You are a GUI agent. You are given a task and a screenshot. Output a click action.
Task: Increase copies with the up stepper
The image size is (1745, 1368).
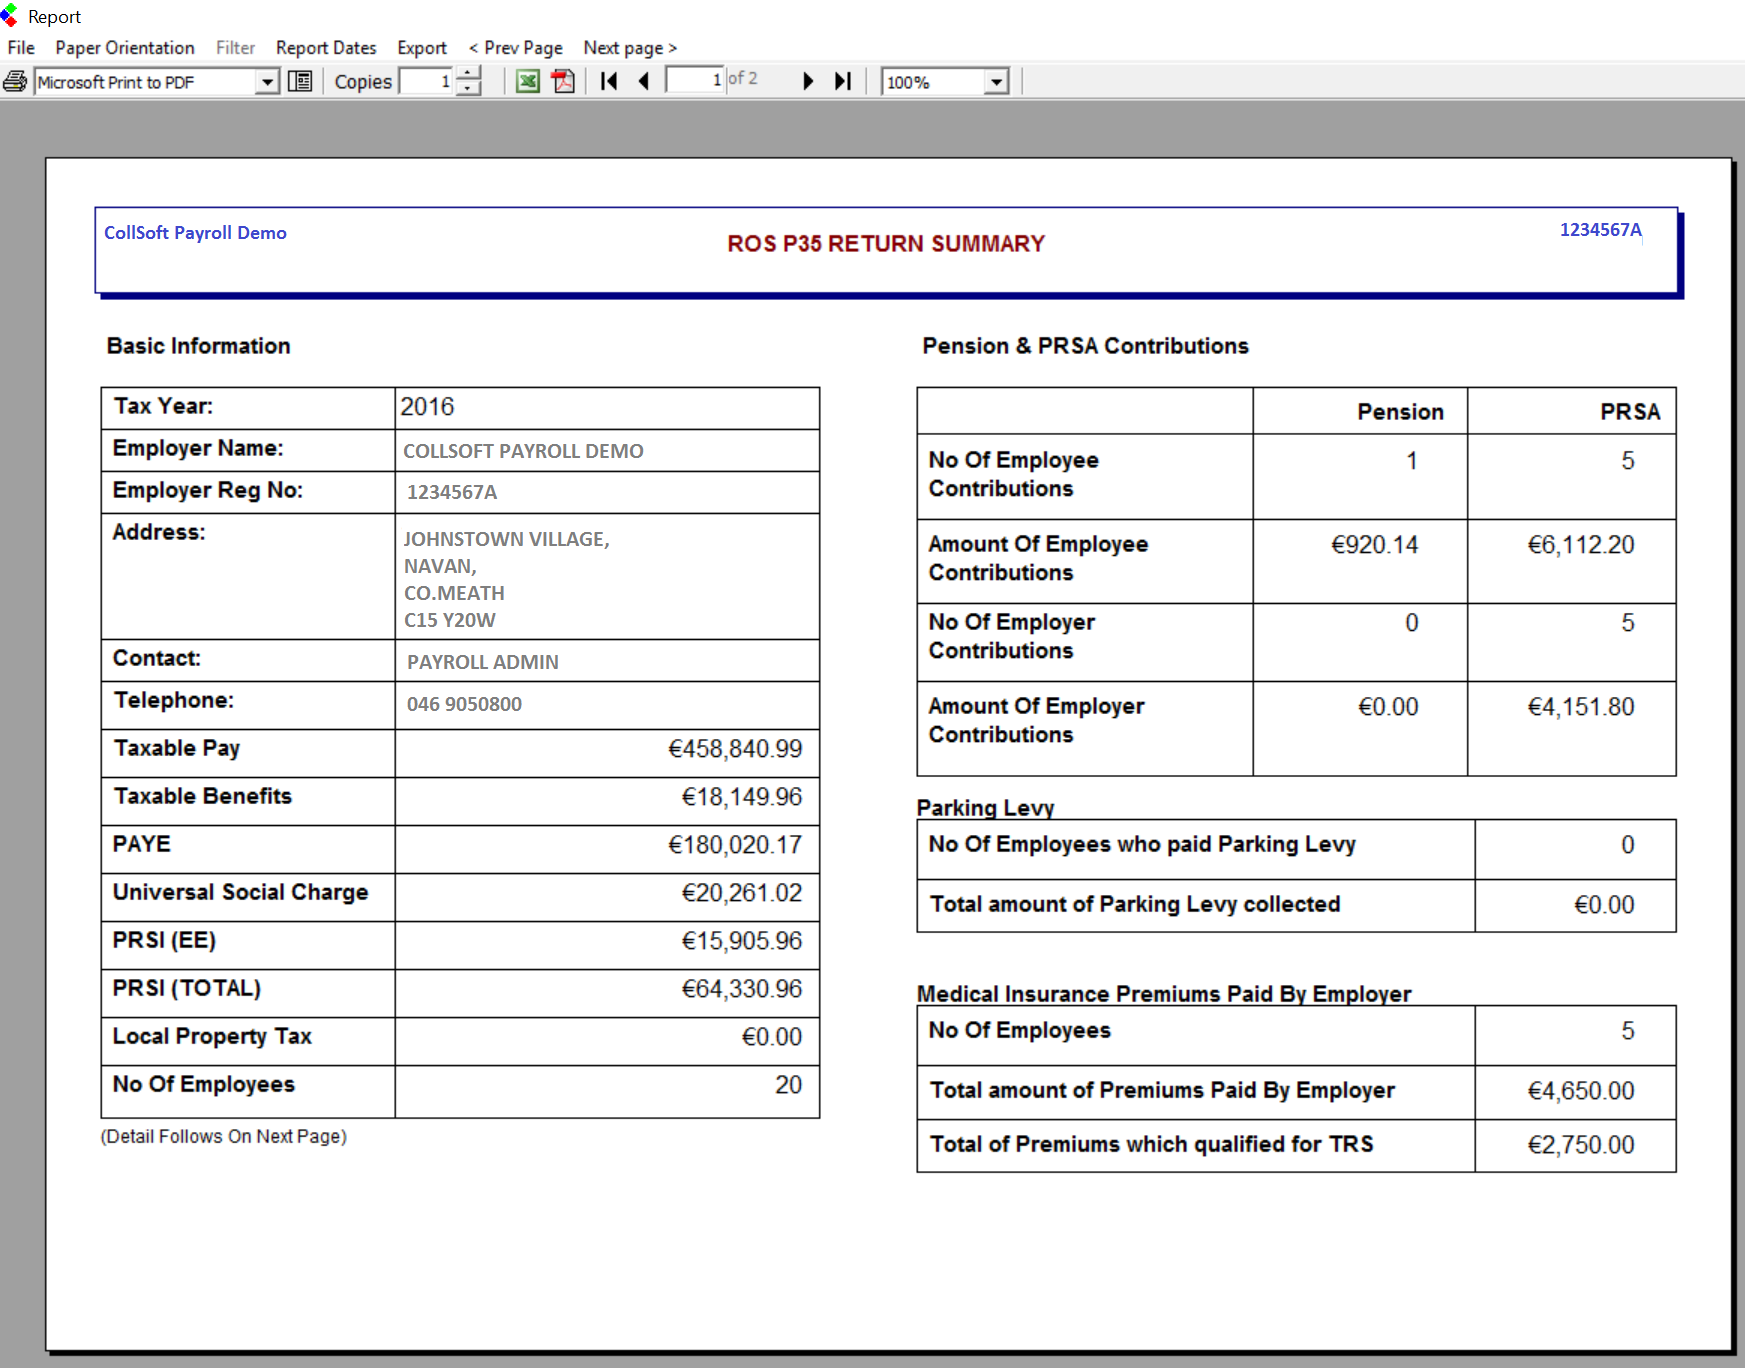pos(468,74)
